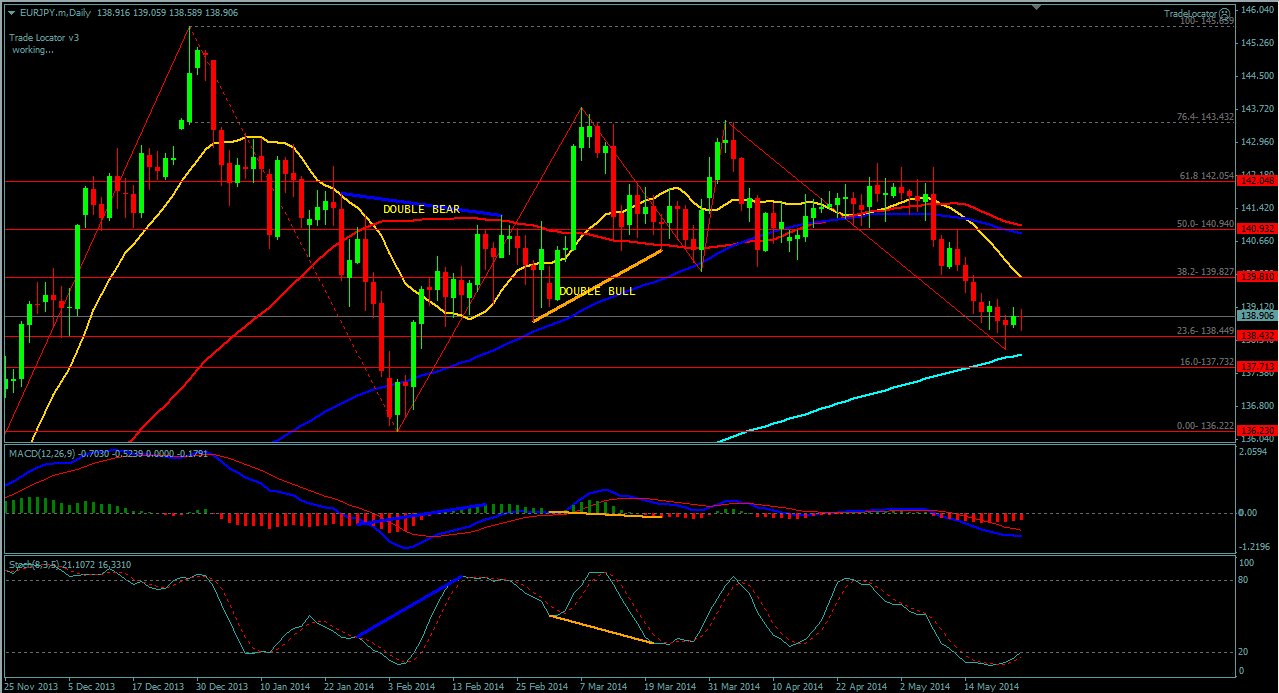Image resolution: width=1279 pixels, height=693 pixels.
Task: Click the red 138.432 price tag
Action: (x=1256, y=335)
